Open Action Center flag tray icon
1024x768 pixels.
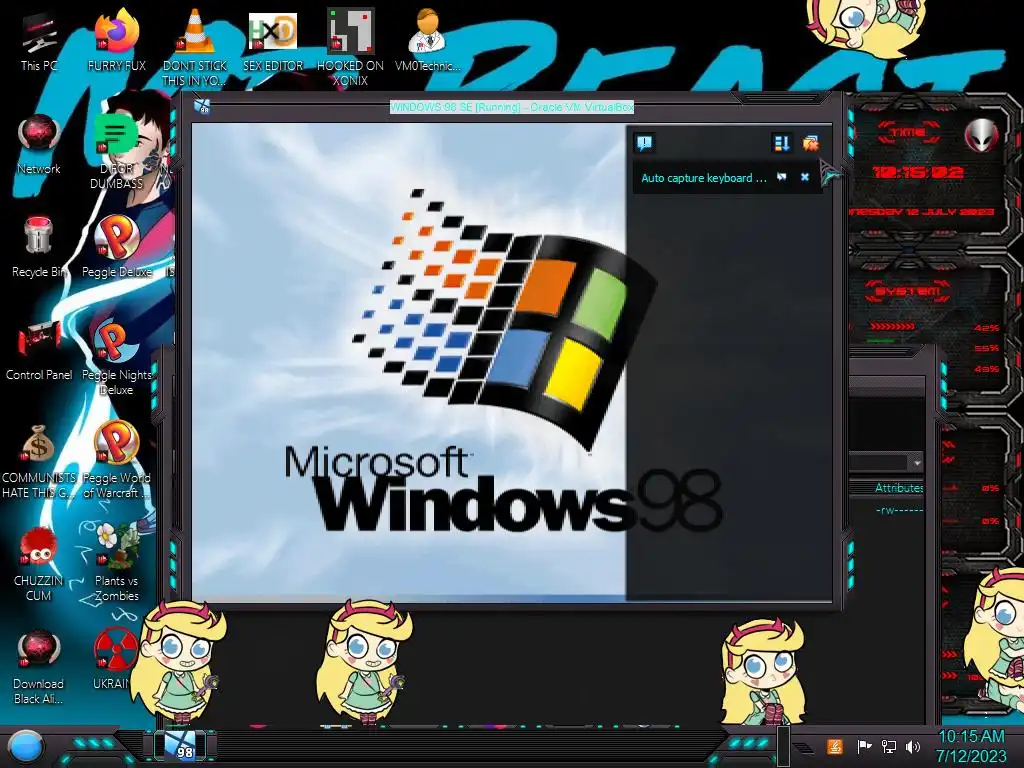(865, 746)
